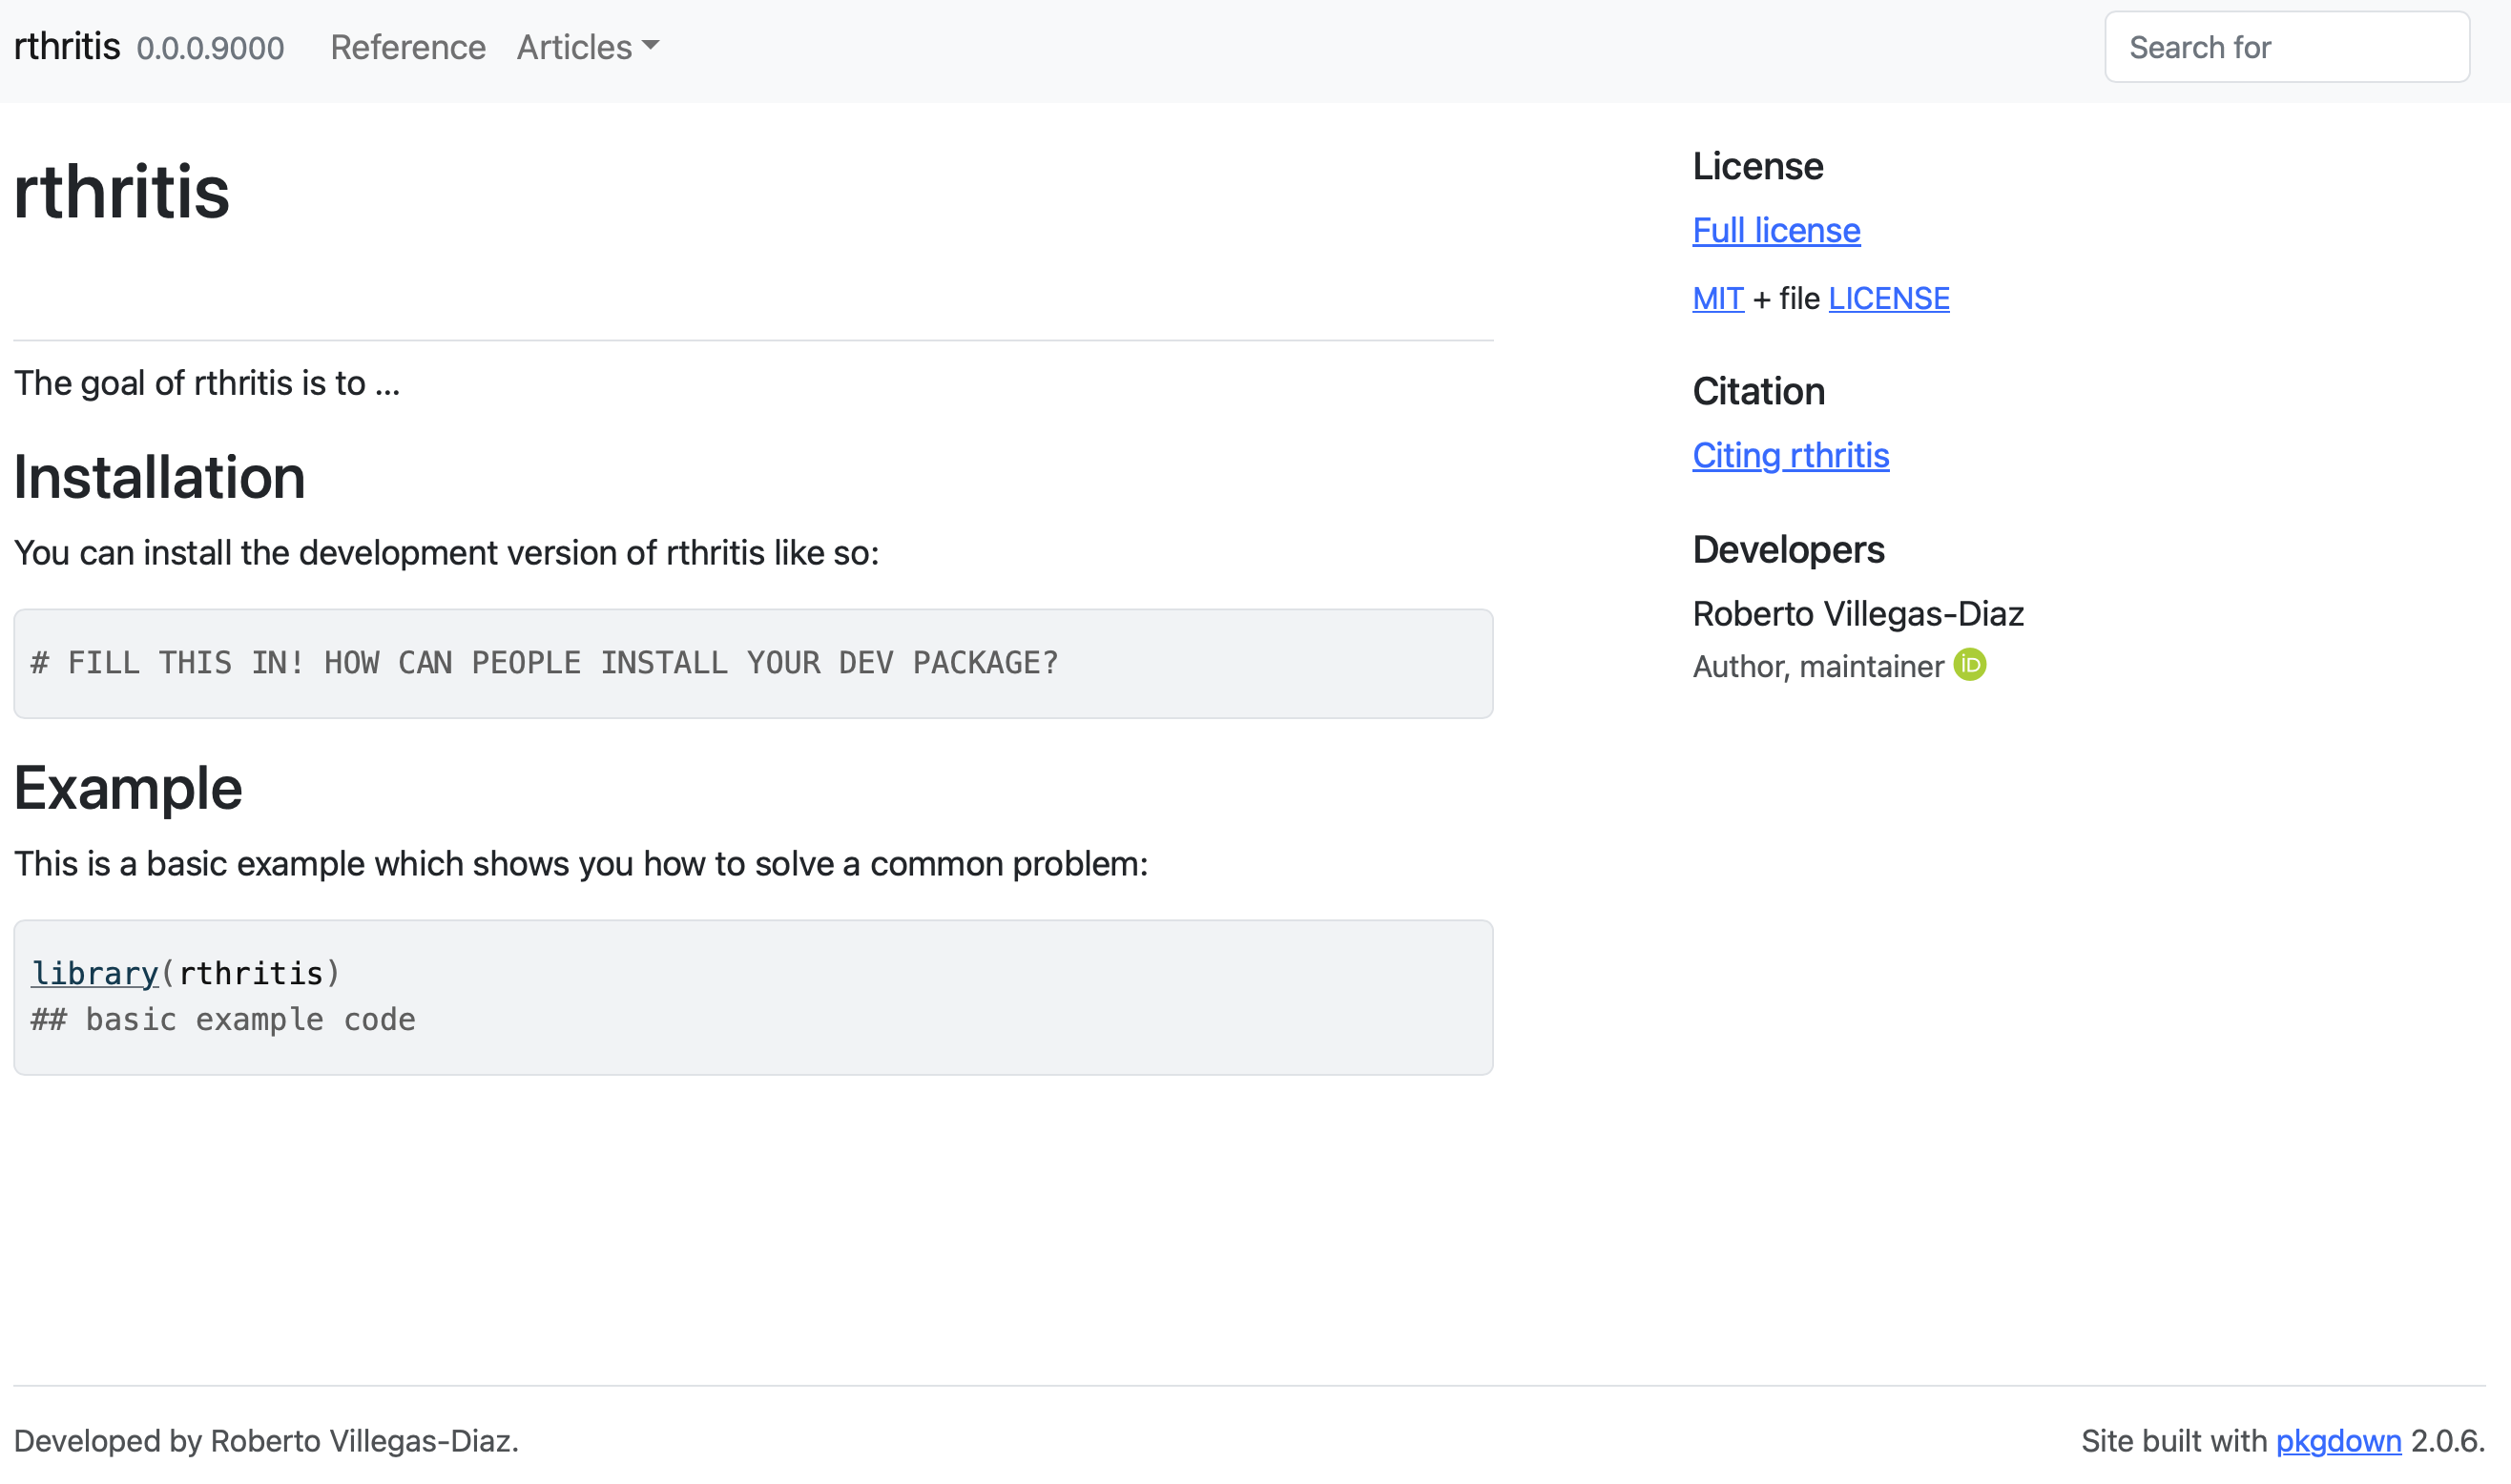The width and height of the screenshot is (2511, 1484).
Task: Visit the pkgdown link in footer
Action: 2338,1440
